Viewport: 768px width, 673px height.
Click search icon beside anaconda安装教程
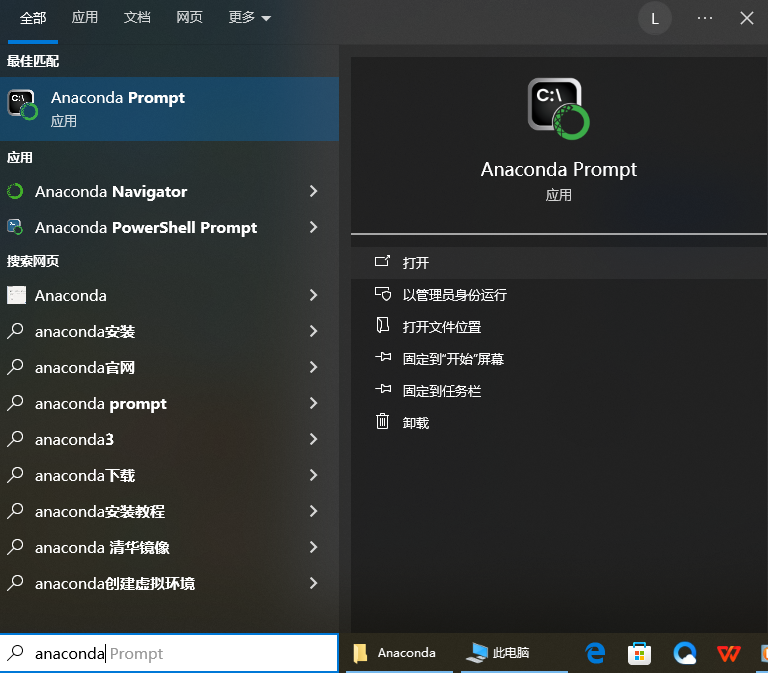(15, 511)
